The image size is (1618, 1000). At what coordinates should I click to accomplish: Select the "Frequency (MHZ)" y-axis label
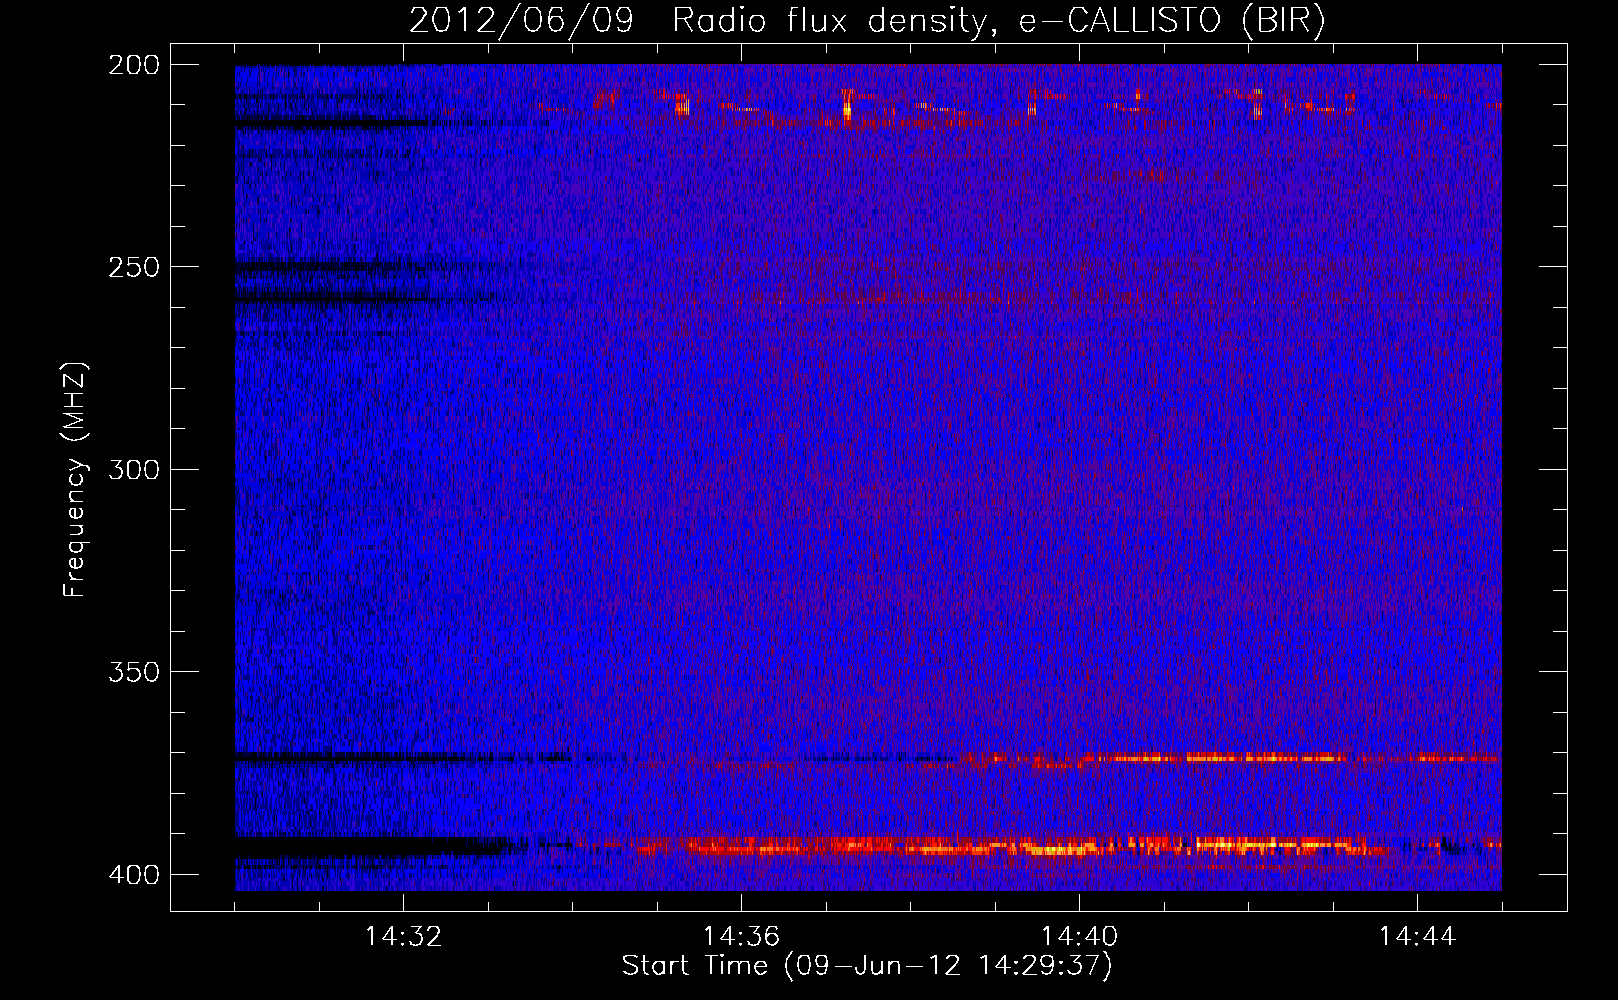75,479
